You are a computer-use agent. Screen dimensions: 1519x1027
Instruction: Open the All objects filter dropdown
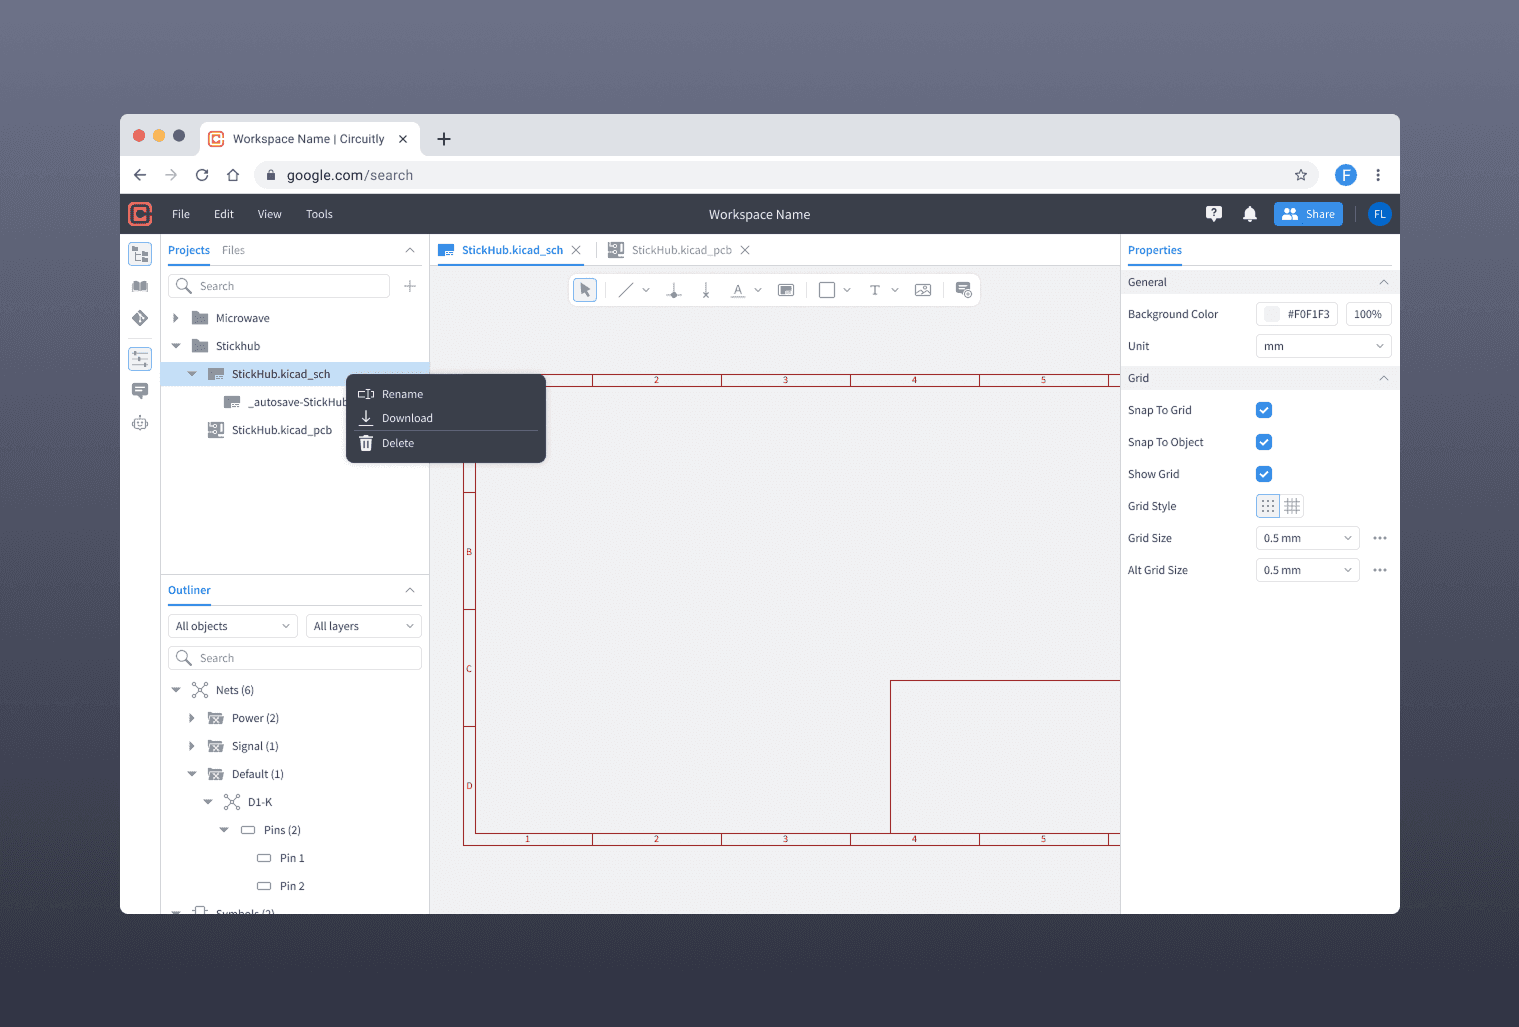tap(233, 626)
